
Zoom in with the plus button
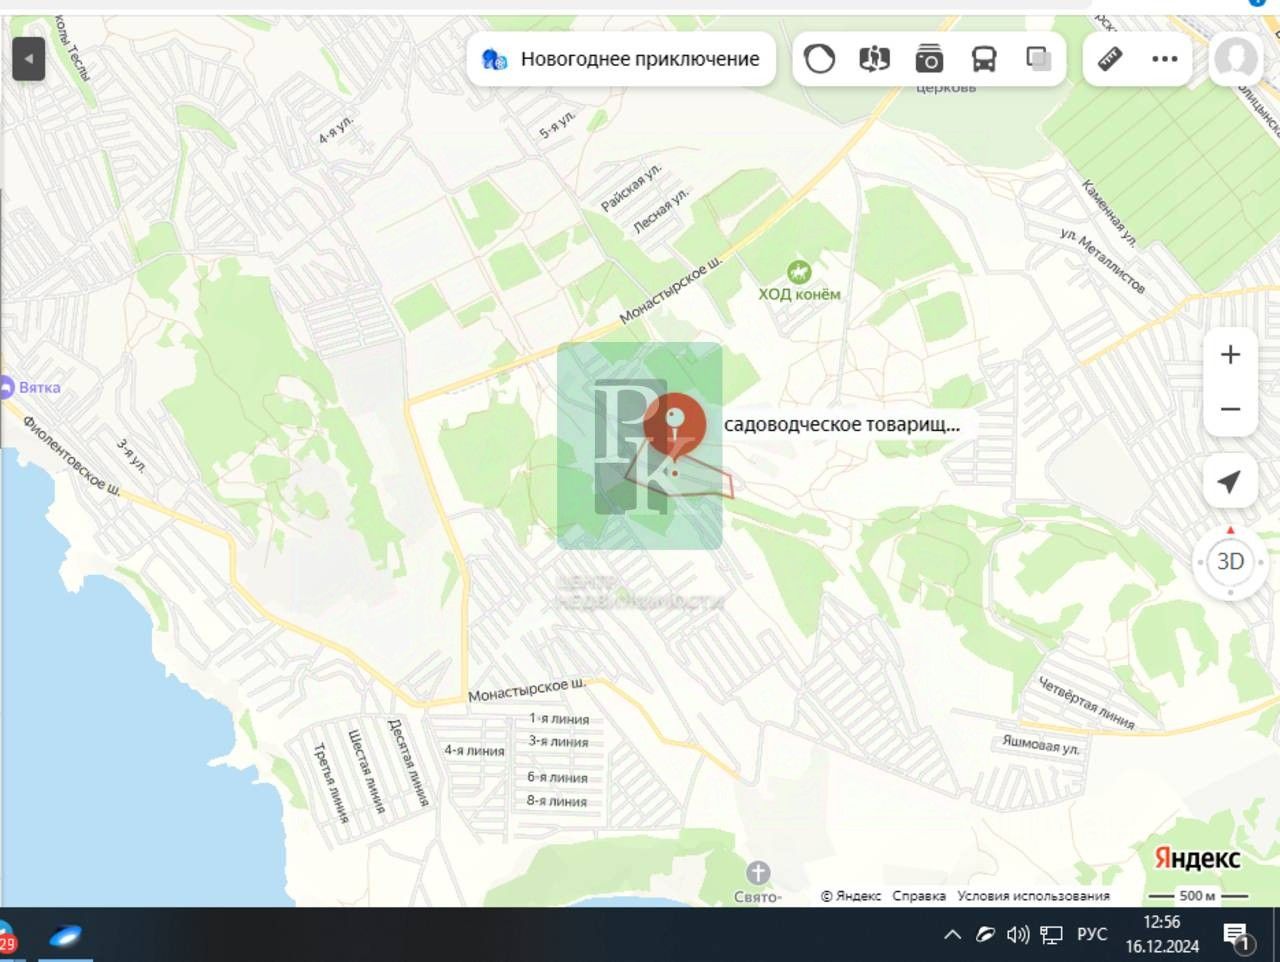point(1230,355)
